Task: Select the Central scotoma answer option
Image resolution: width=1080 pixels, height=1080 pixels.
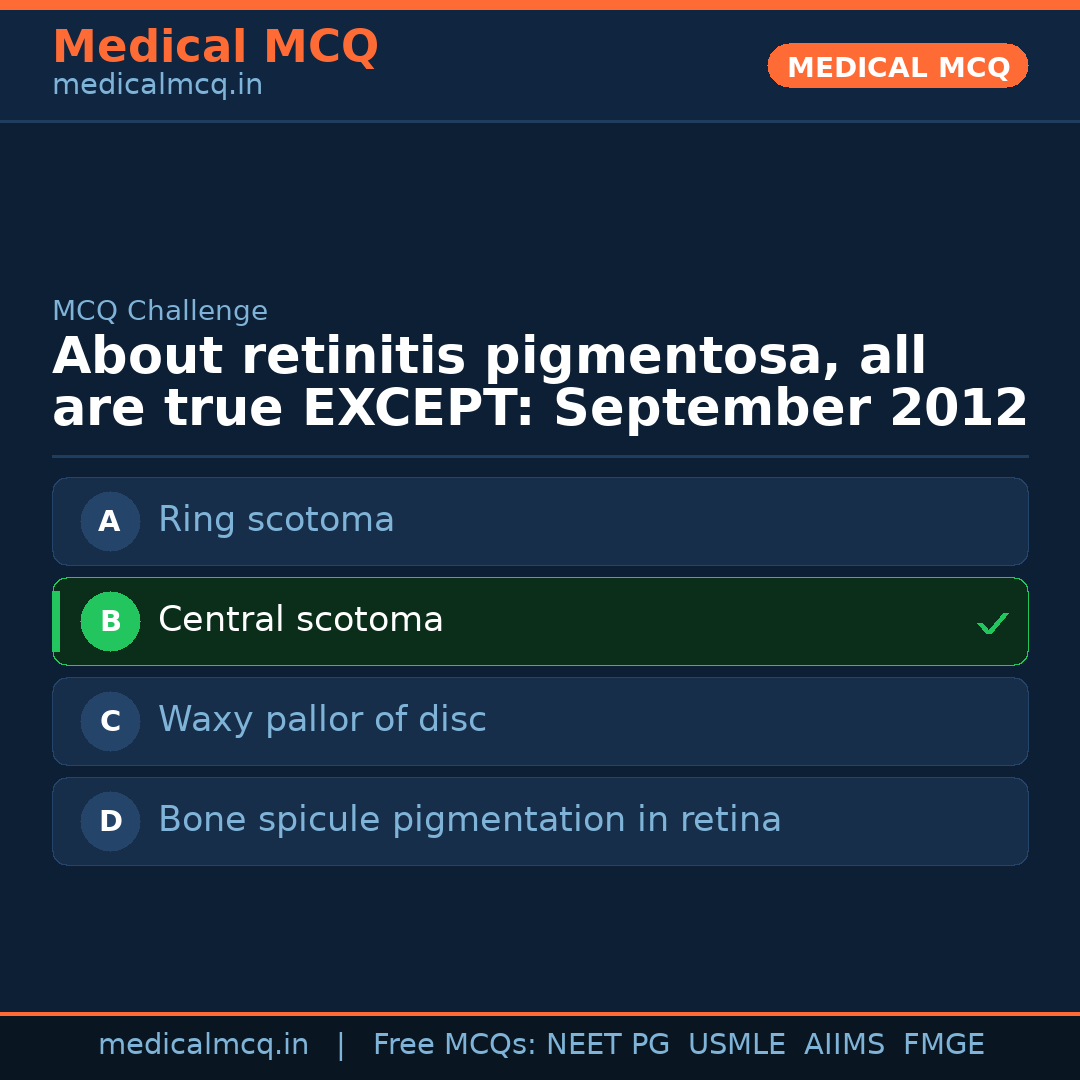Action: [540, 621]
